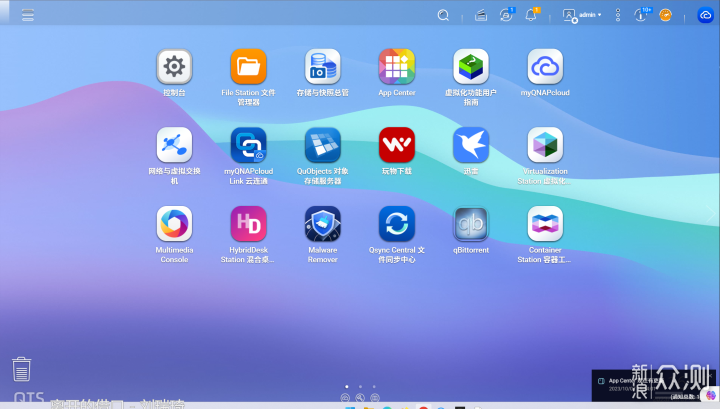Click the search magnifier icon
The width and height of the screenshot is (720, 409).
click(x=443, y=15)
